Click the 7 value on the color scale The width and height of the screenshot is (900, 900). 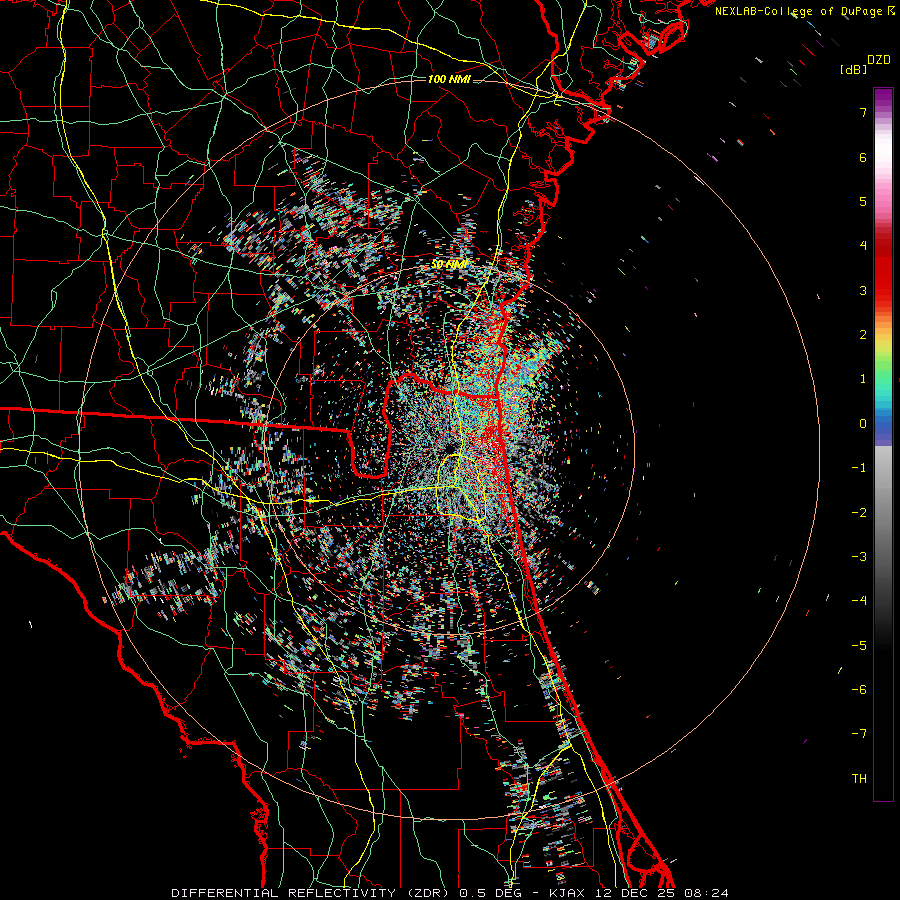pyautogui.click(x=863, y=112)
